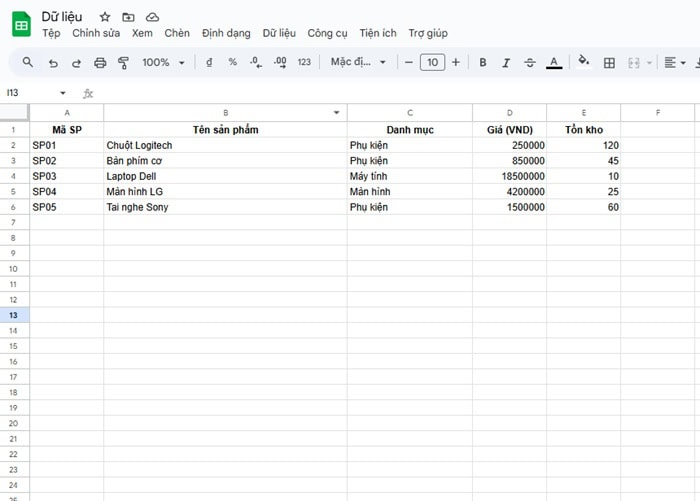Open the Trợ giúp menu
The height and width of the screenshot is (501, 700).
pos(428,33)
